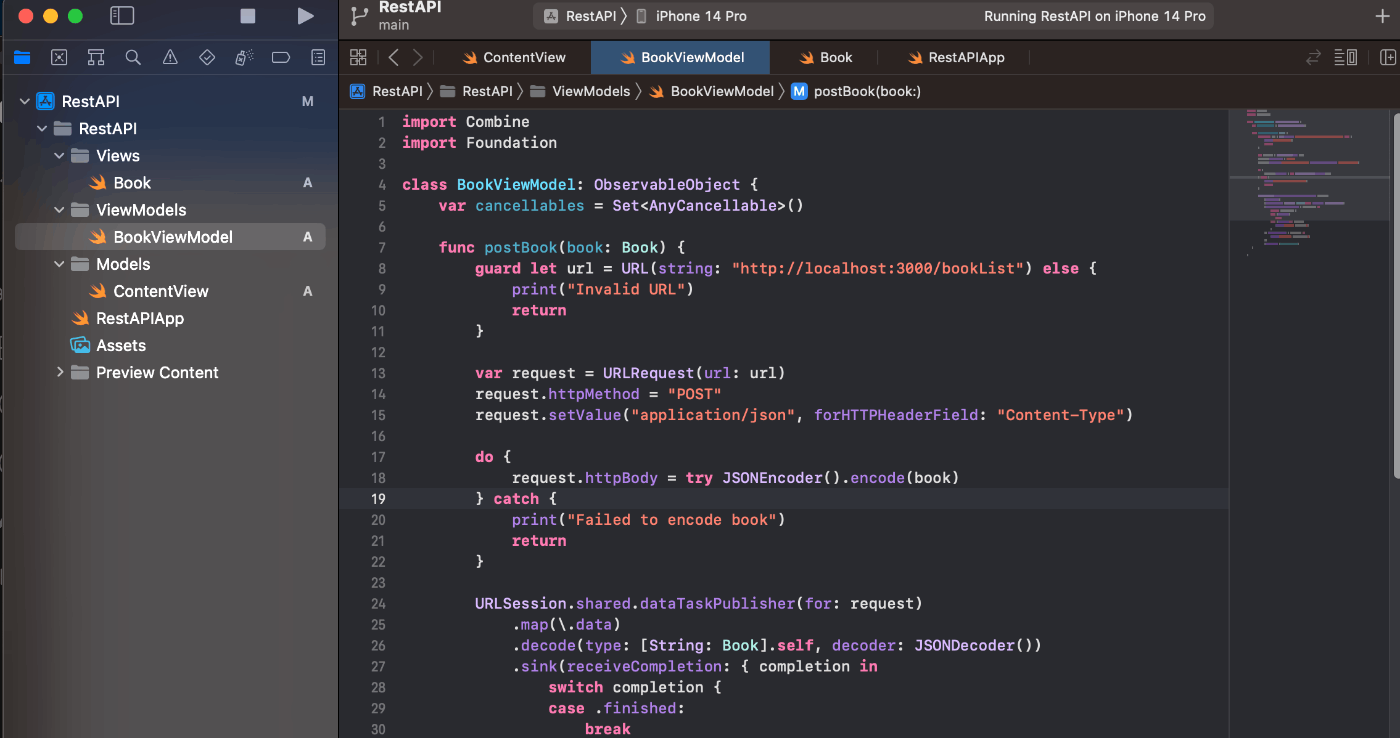The image size is (1400, 738).
Task: Click the Library plus button
Action: click(x=1383, y=16)
